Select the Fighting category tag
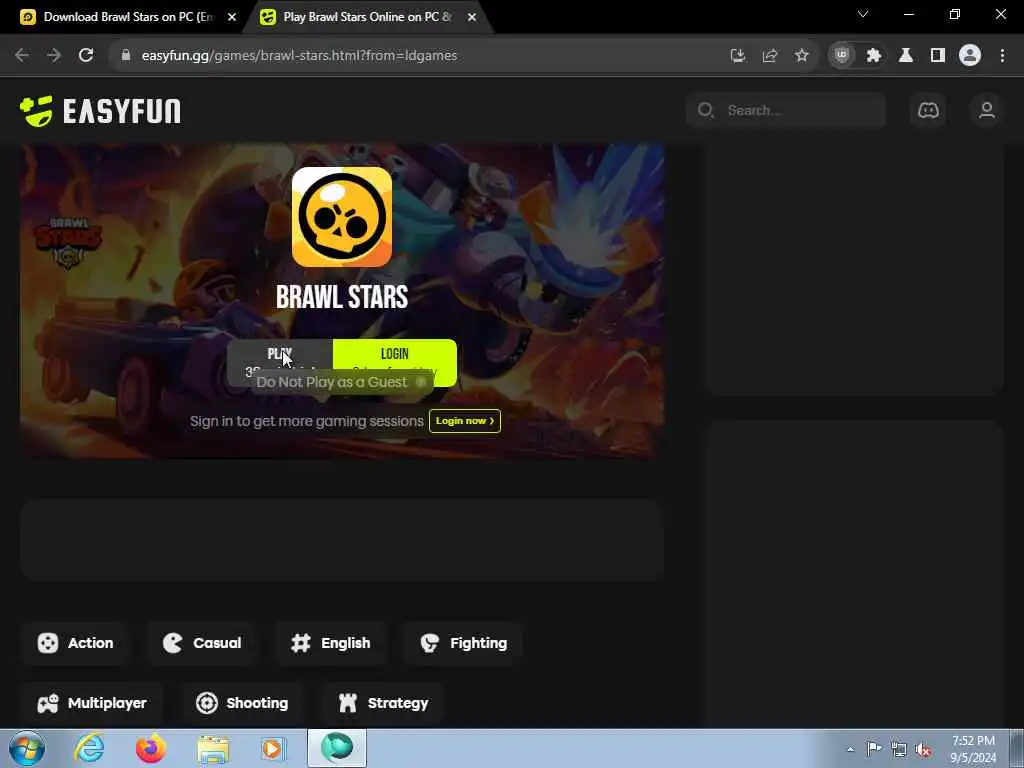The height and width of the screenshot is (768, 1024). [463, 643]
